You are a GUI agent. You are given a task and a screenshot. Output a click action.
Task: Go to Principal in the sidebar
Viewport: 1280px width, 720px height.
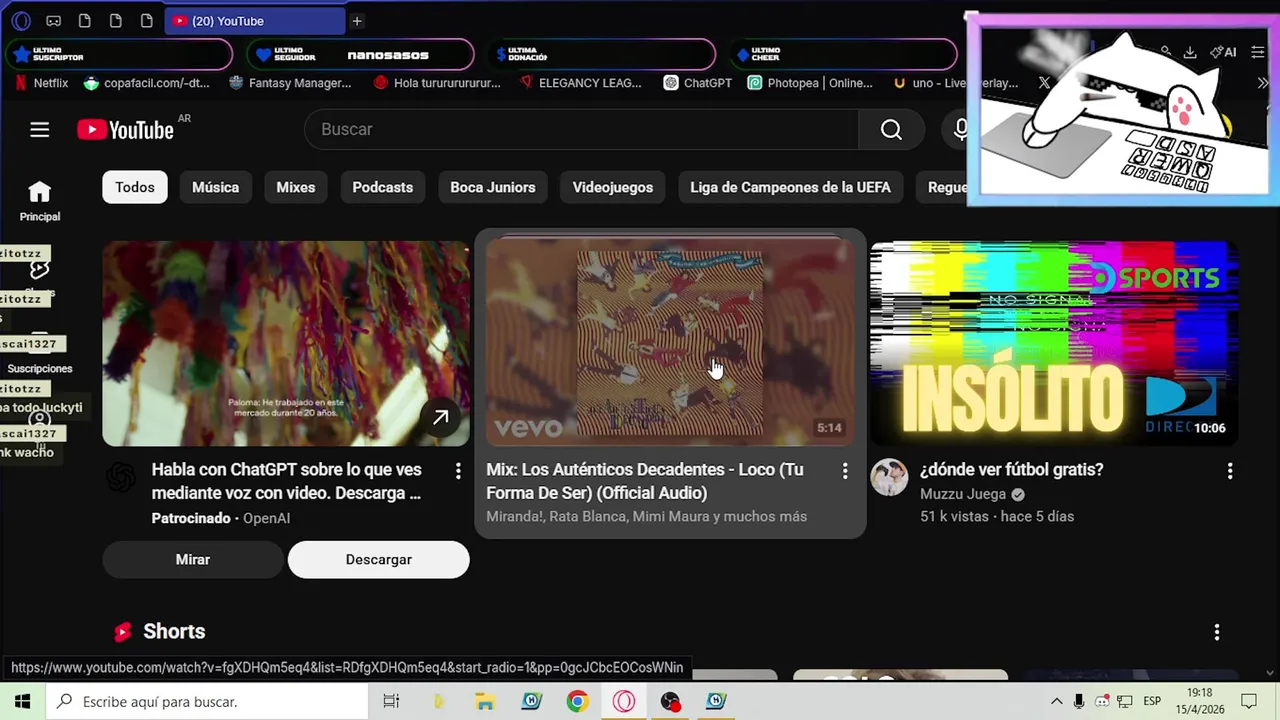tap(39, 201)
